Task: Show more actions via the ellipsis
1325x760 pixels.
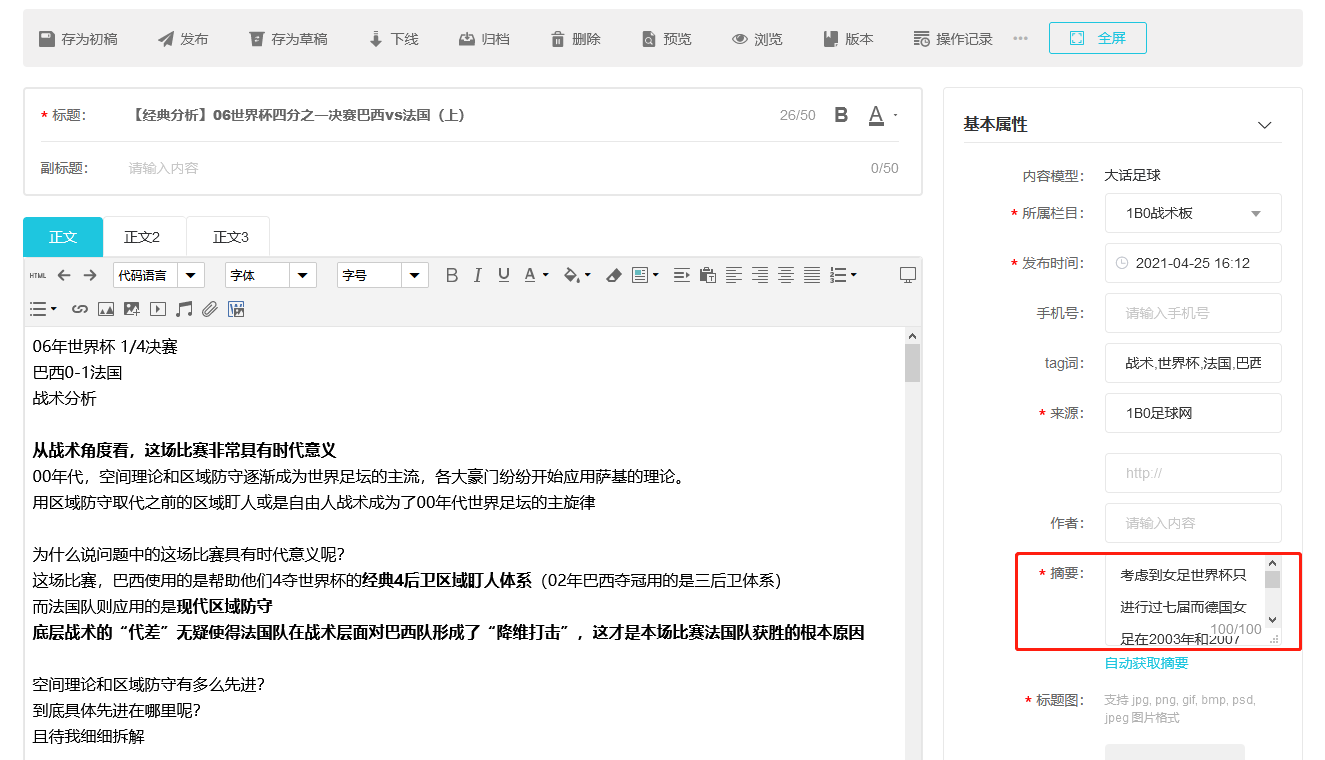Action: pyautogui.click(x=1020, y=39)
